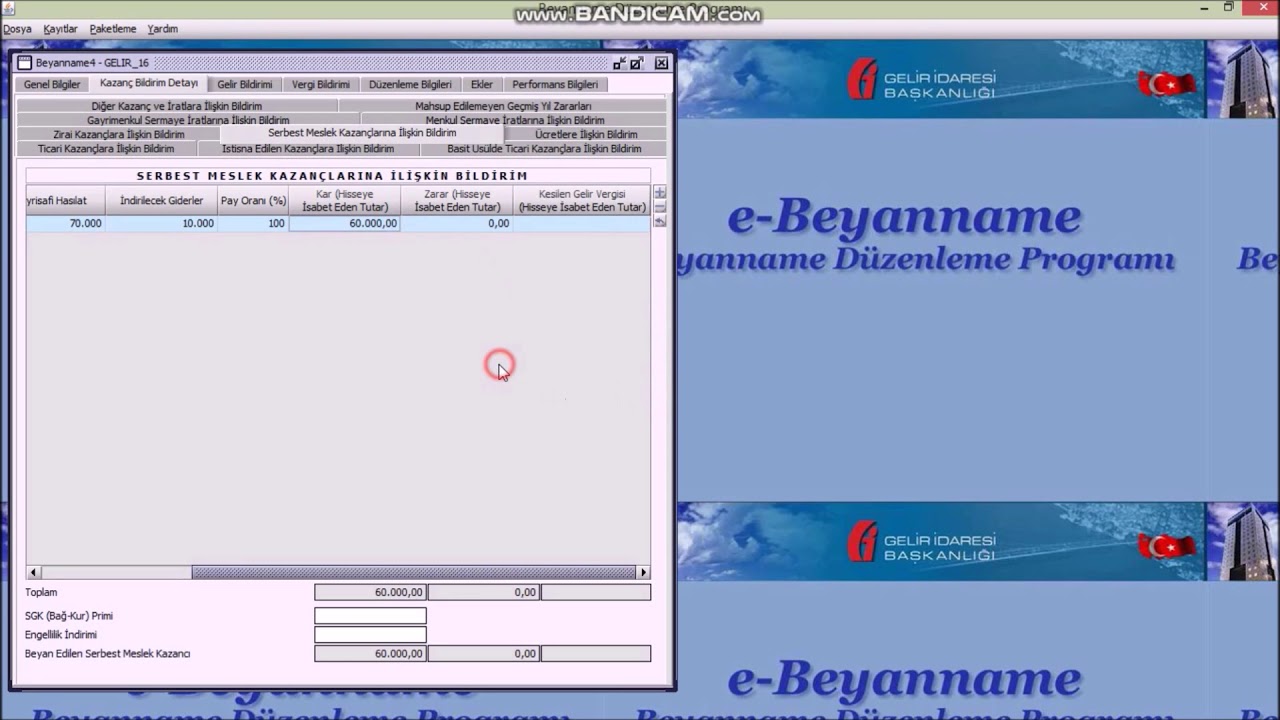The height and width of the screenshot is (720, 1280).
Task: Open Ticari Kazançlara İlişkin Bildirim tab
Action: pyautogui.click(x=106, y=149)
